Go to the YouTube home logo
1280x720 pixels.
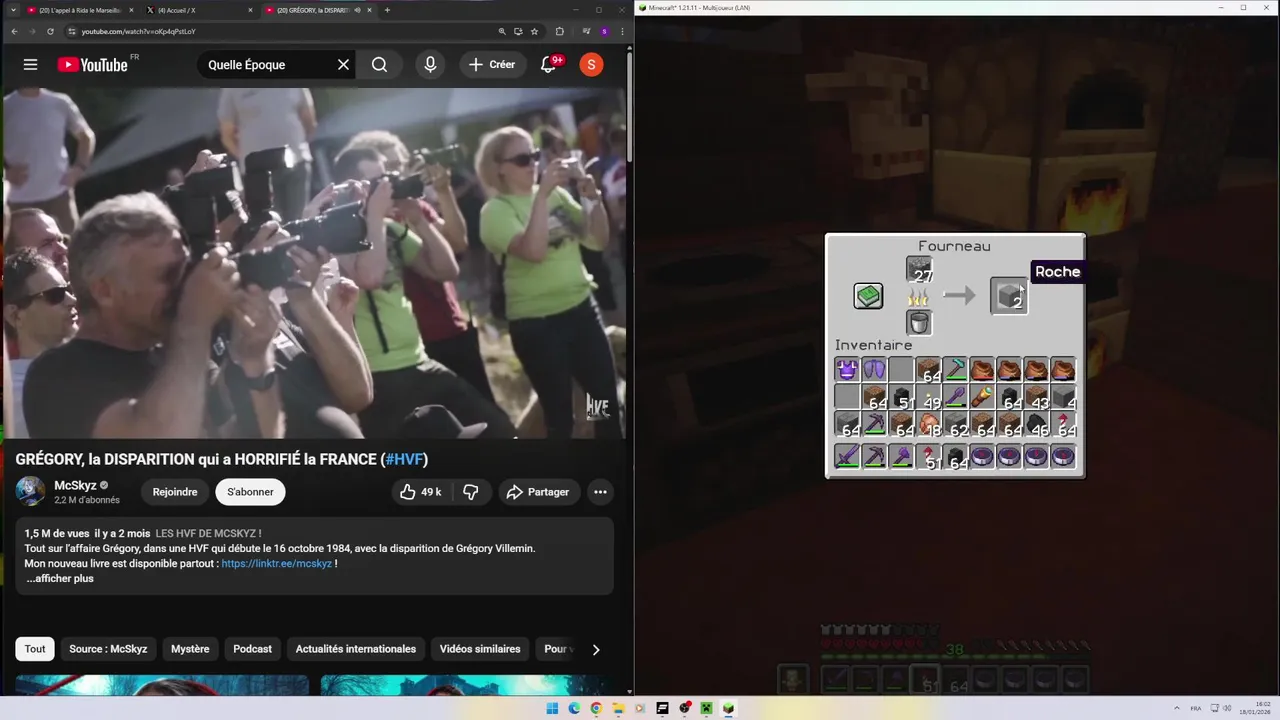click(x=92, y=65)
